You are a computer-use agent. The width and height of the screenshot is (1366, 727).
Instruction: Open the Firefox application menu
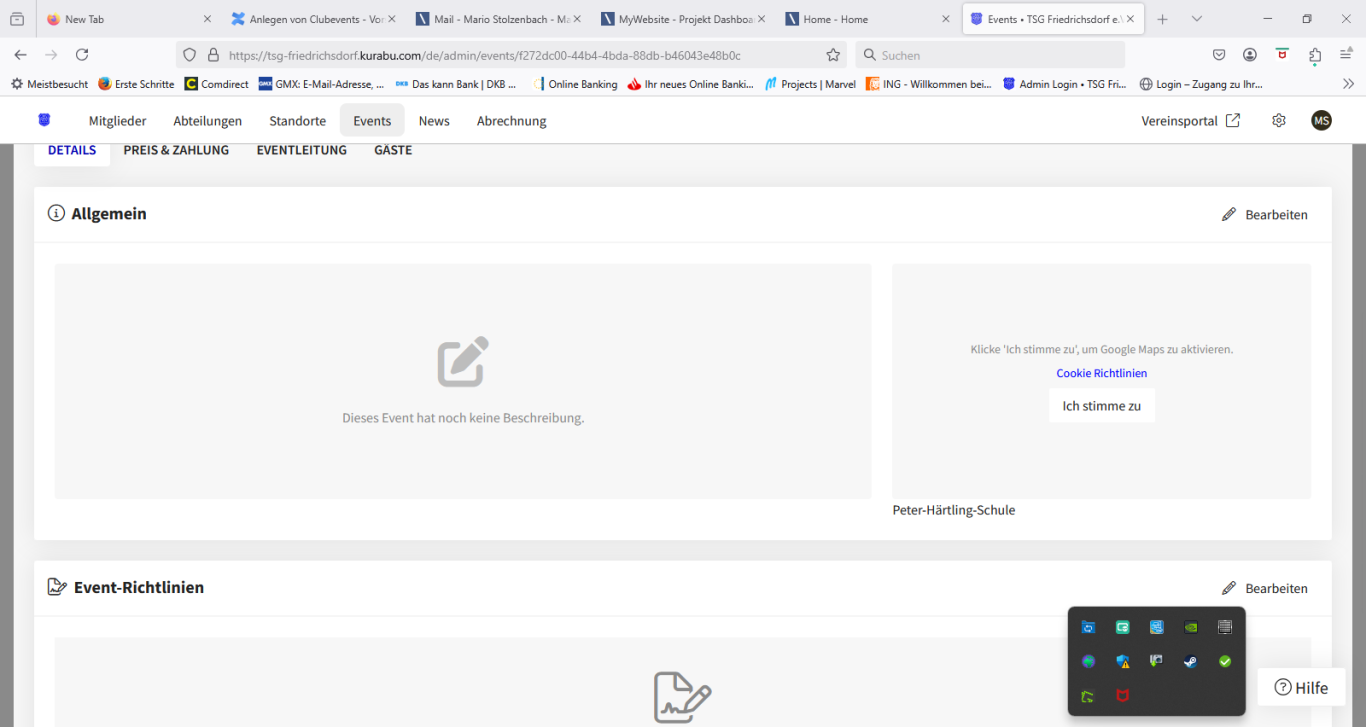point(1346,55)
